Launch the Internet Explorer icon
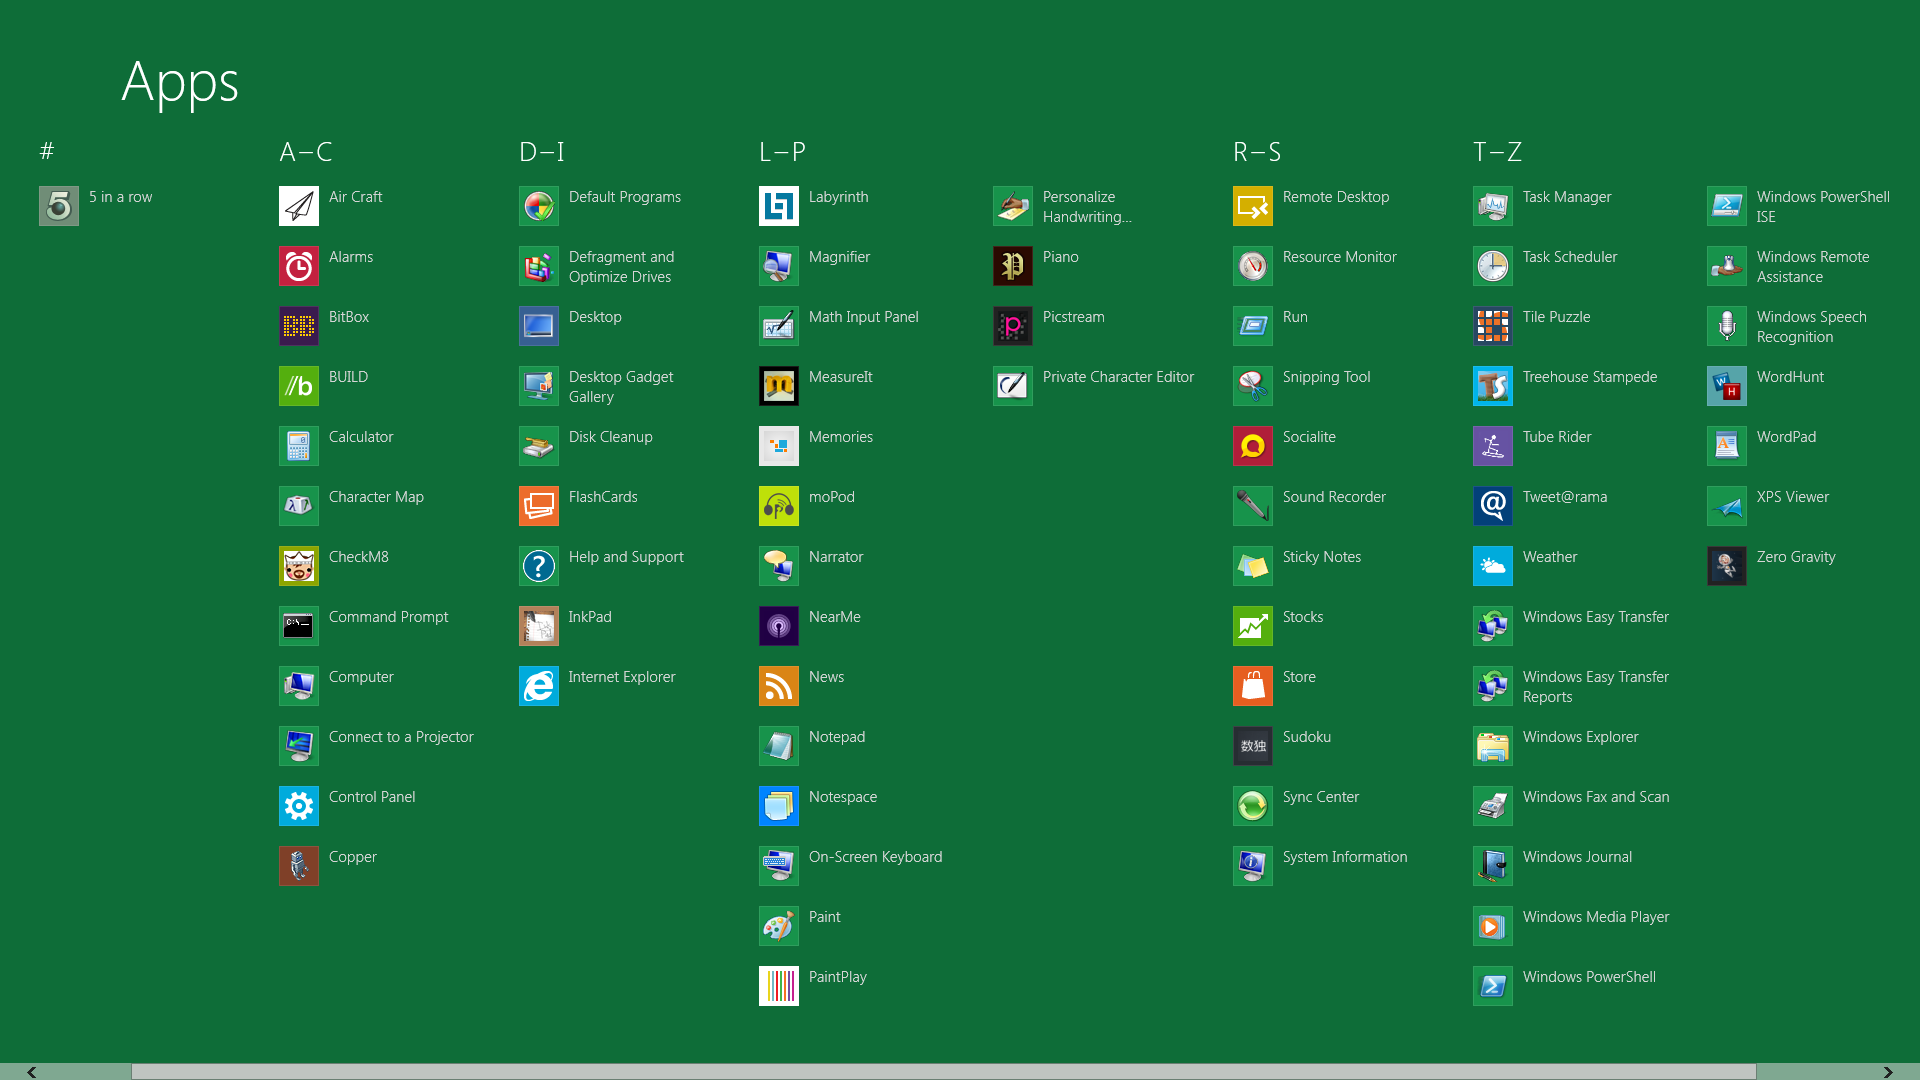The image size is (1920, 1080). coord(538,686)
